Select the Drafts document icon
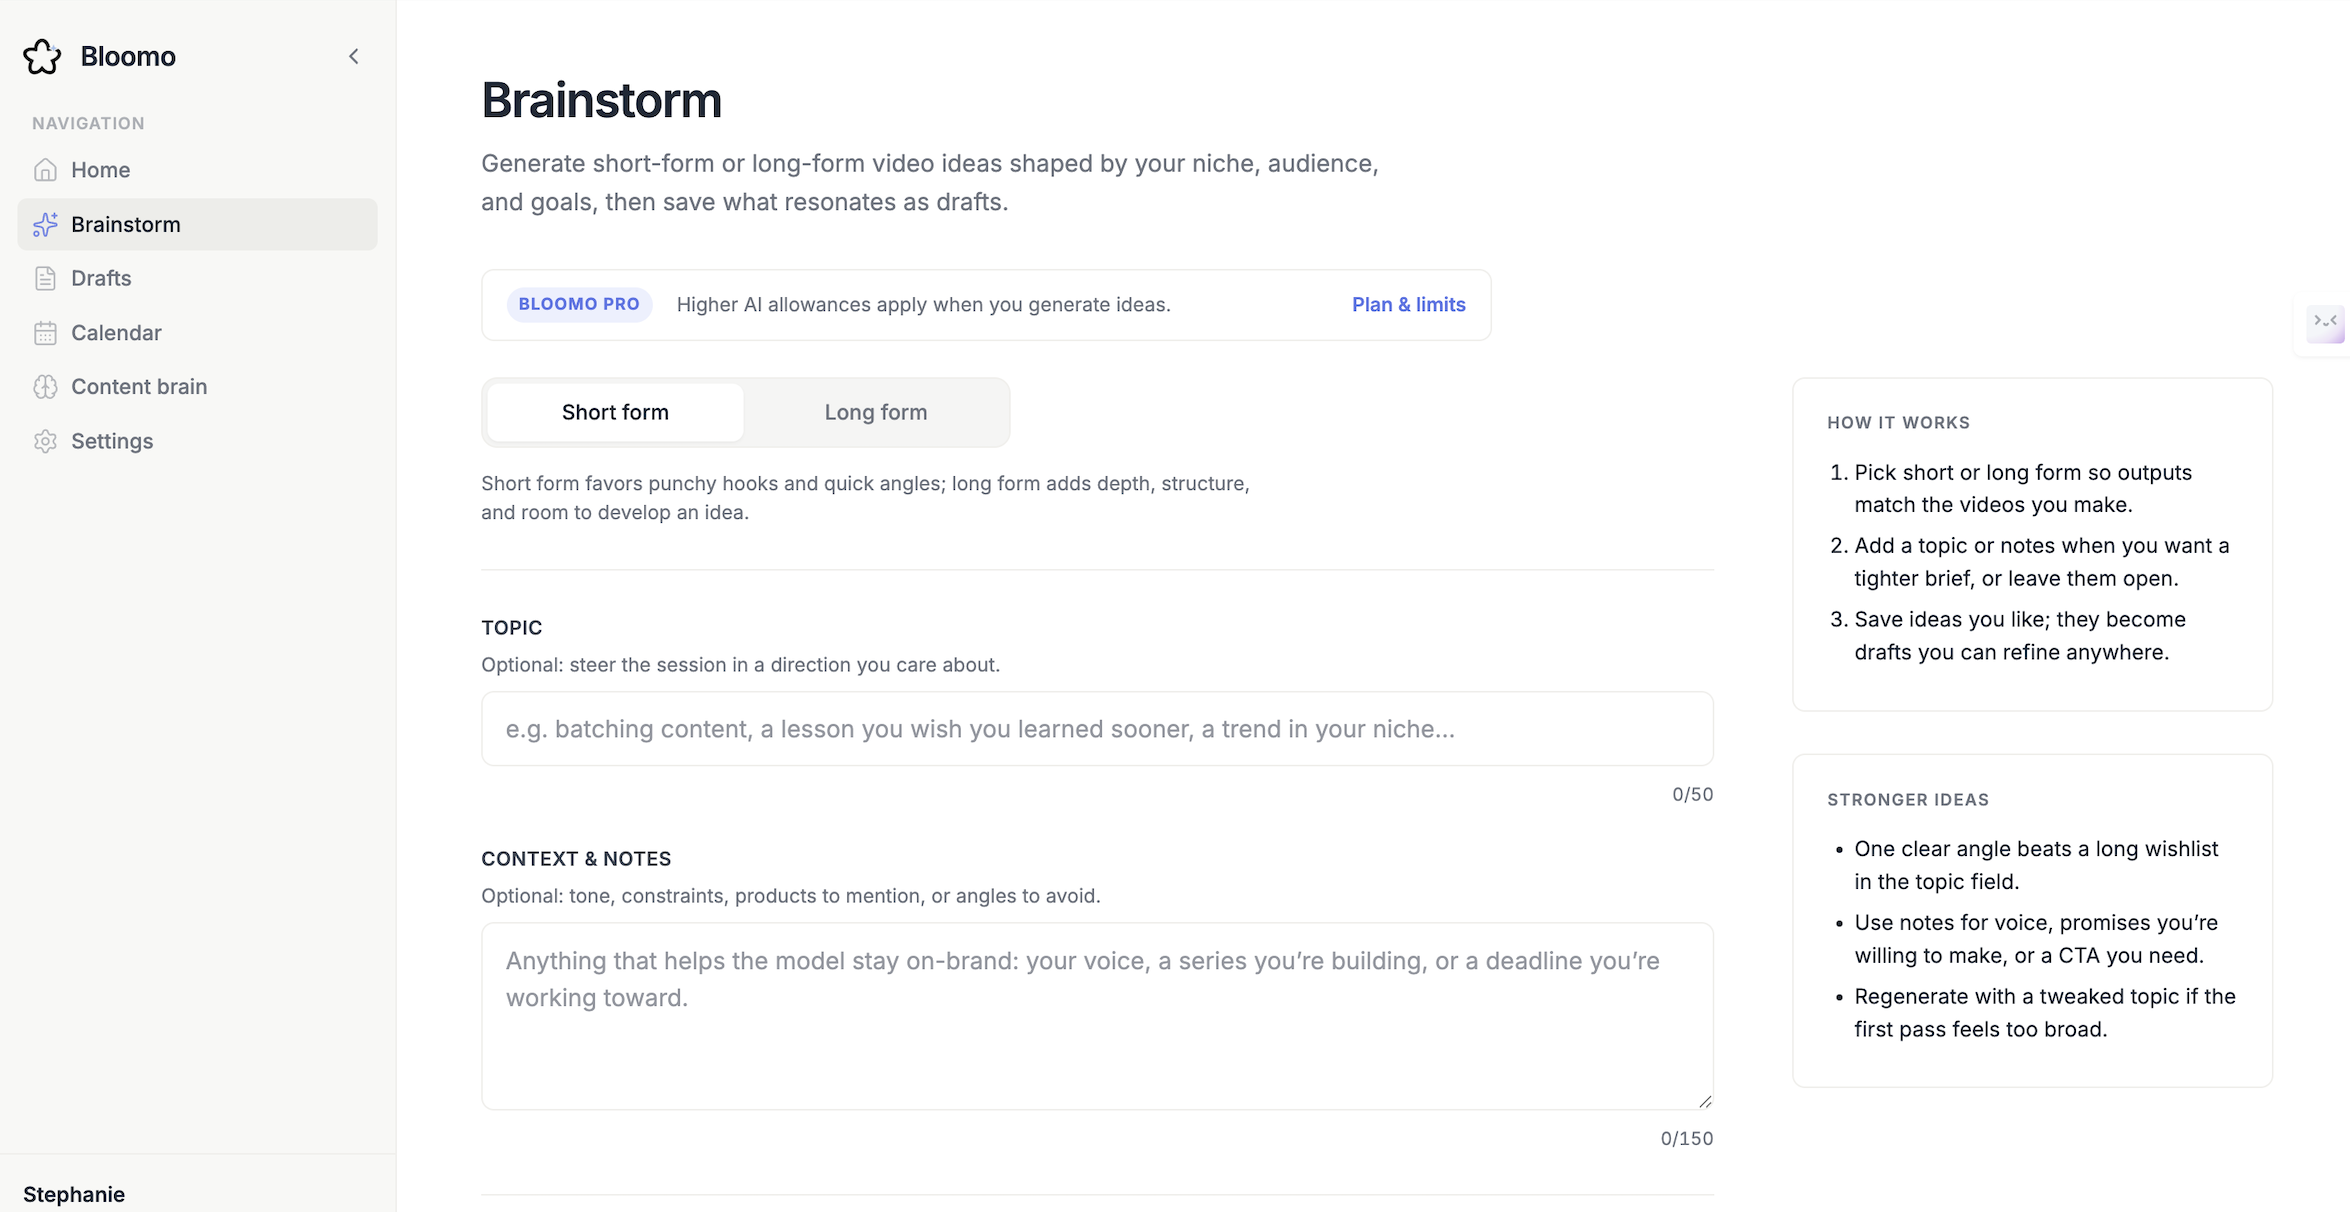Viewport: 2350px width, 1212px height. tap(45, 278)
